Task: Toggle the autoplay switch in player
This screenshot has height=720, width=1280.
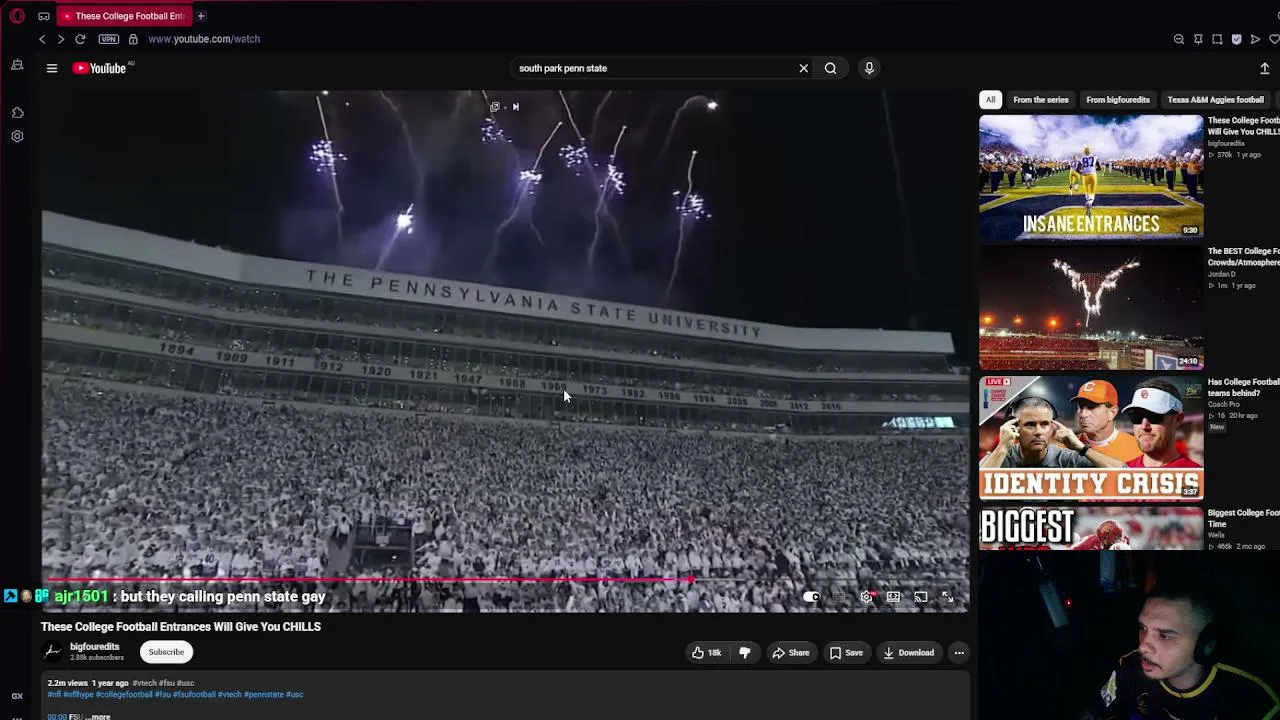Action: pyautogui.click(x=811, y=597)
